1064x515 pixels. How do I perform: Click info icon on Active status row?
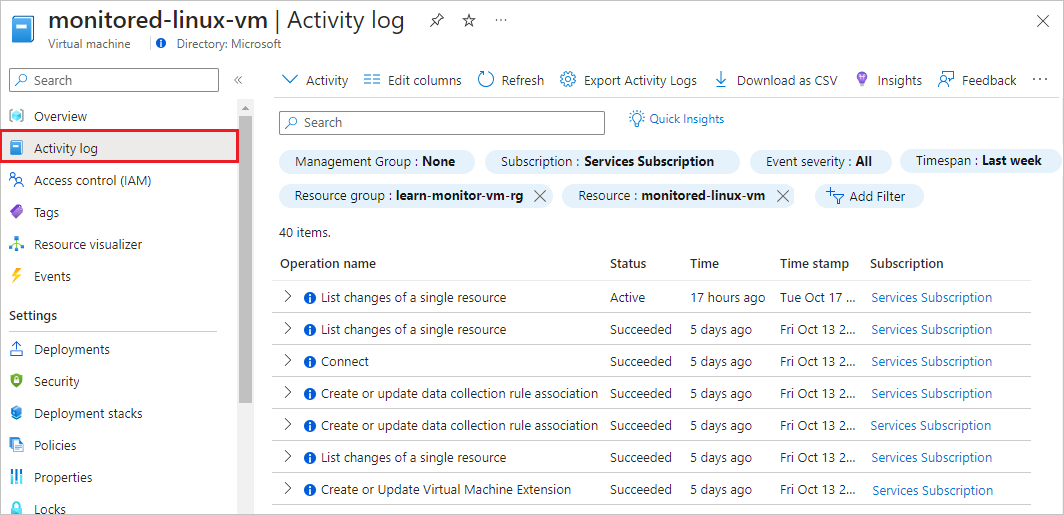pos(310,298)
